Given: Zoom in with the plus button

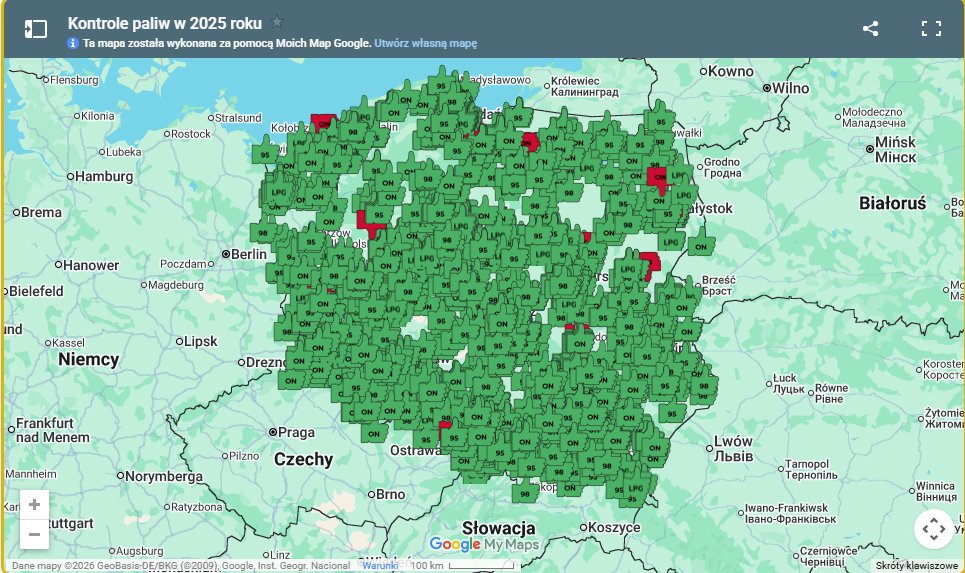Looking at the screenshot, I should point(34,504).
